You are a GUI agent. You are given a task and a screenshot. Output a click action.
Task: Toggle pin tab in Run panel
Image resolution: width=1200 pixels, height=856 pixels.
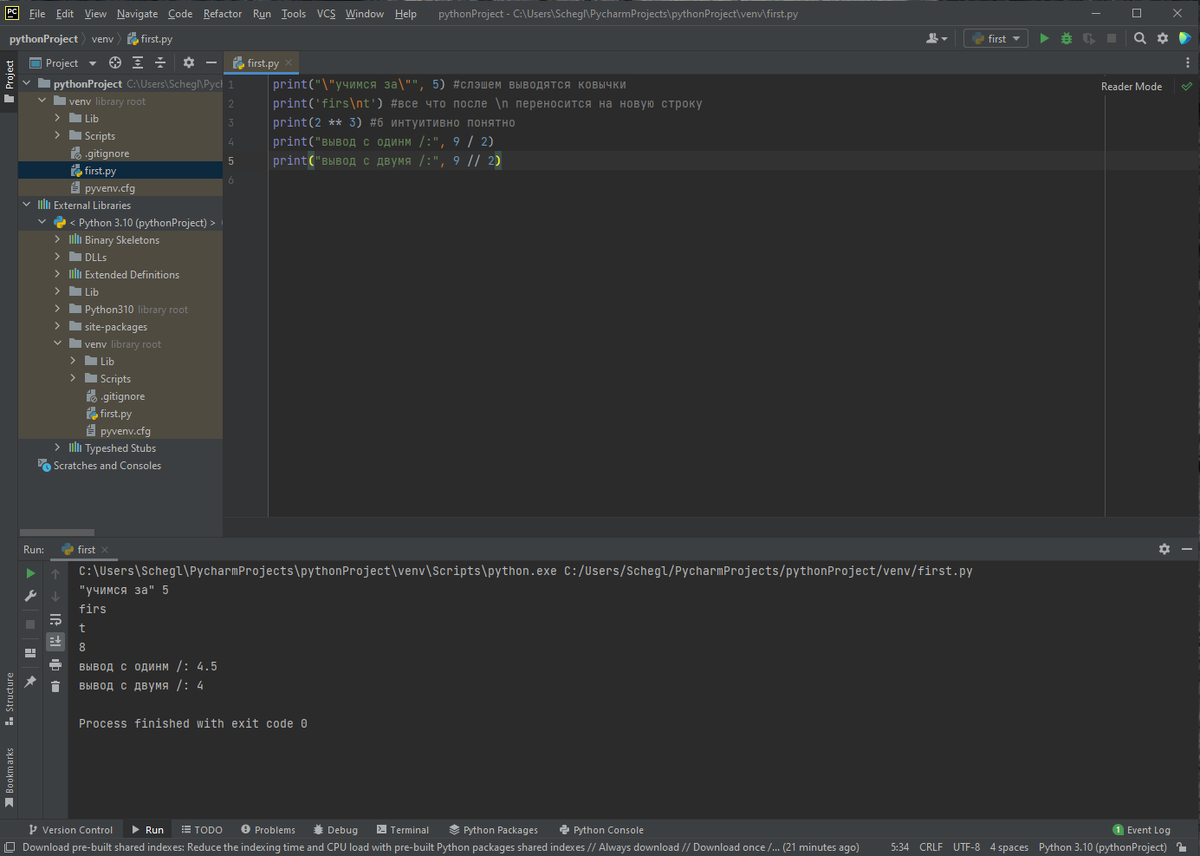31,681
